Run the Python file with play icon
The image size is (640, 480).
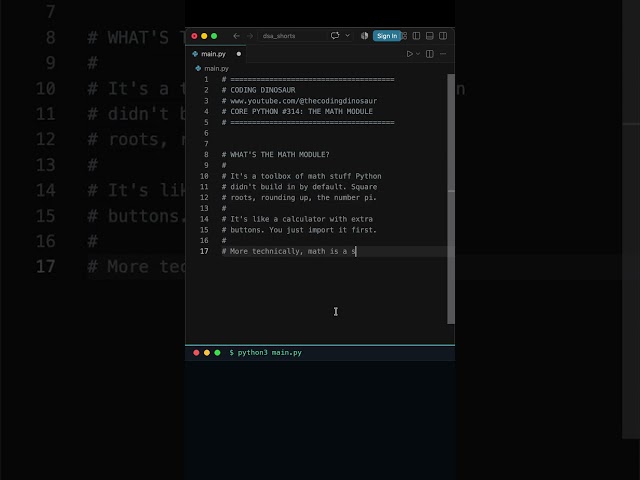[409, 54]
